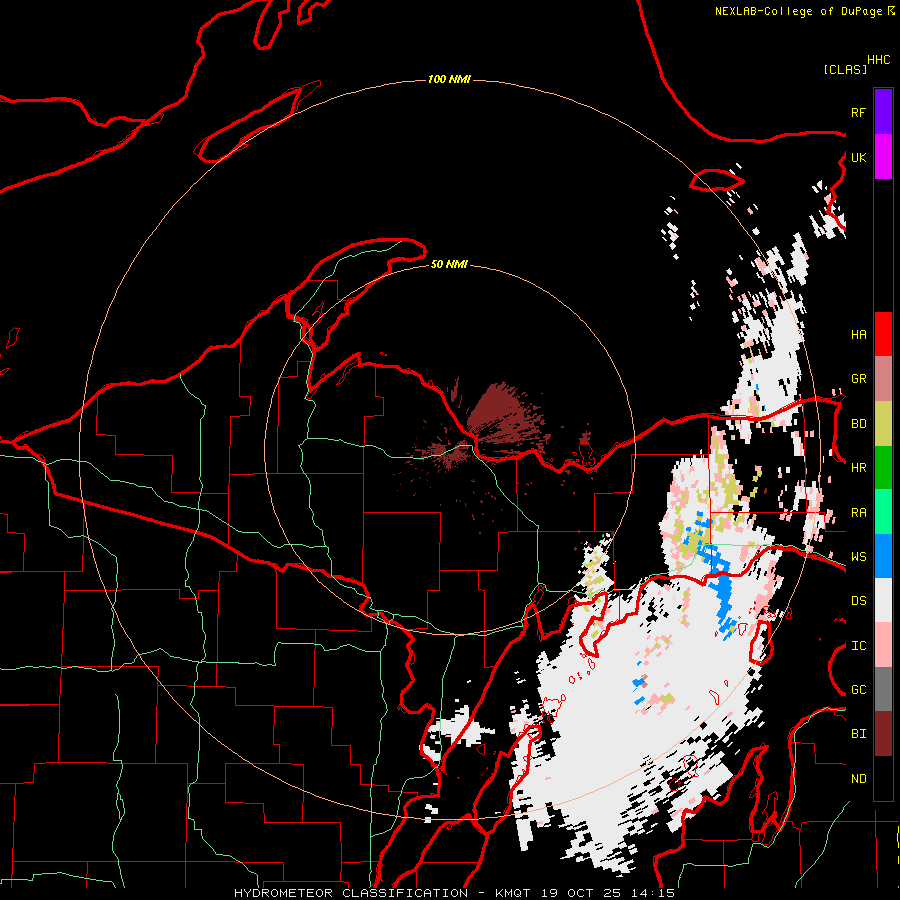This screenshot has width=900, height=900.
Task: Click the "GR" legend label
Action: tap(858, 379)
